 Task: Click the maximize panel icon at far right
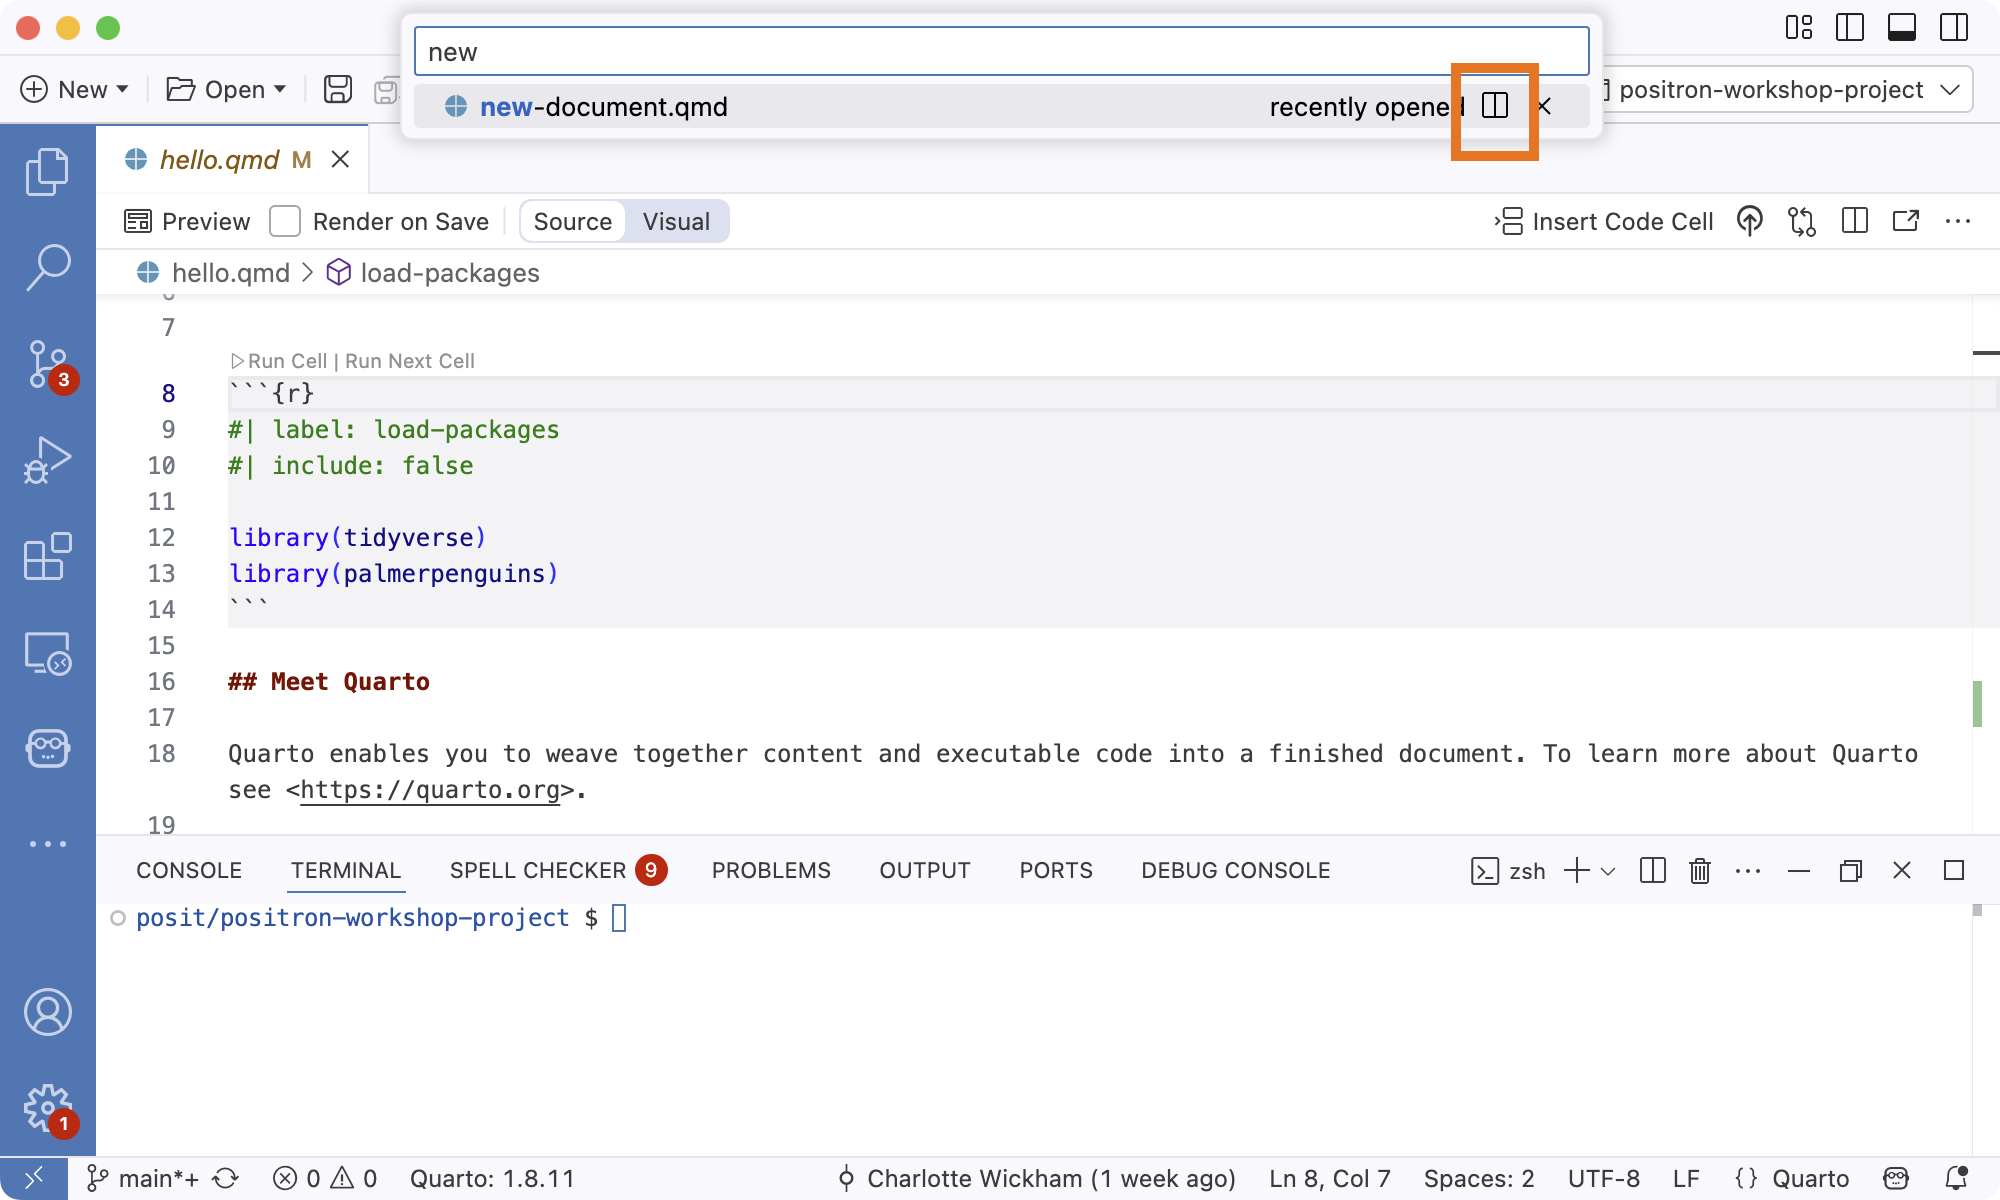click(1954, 870)
